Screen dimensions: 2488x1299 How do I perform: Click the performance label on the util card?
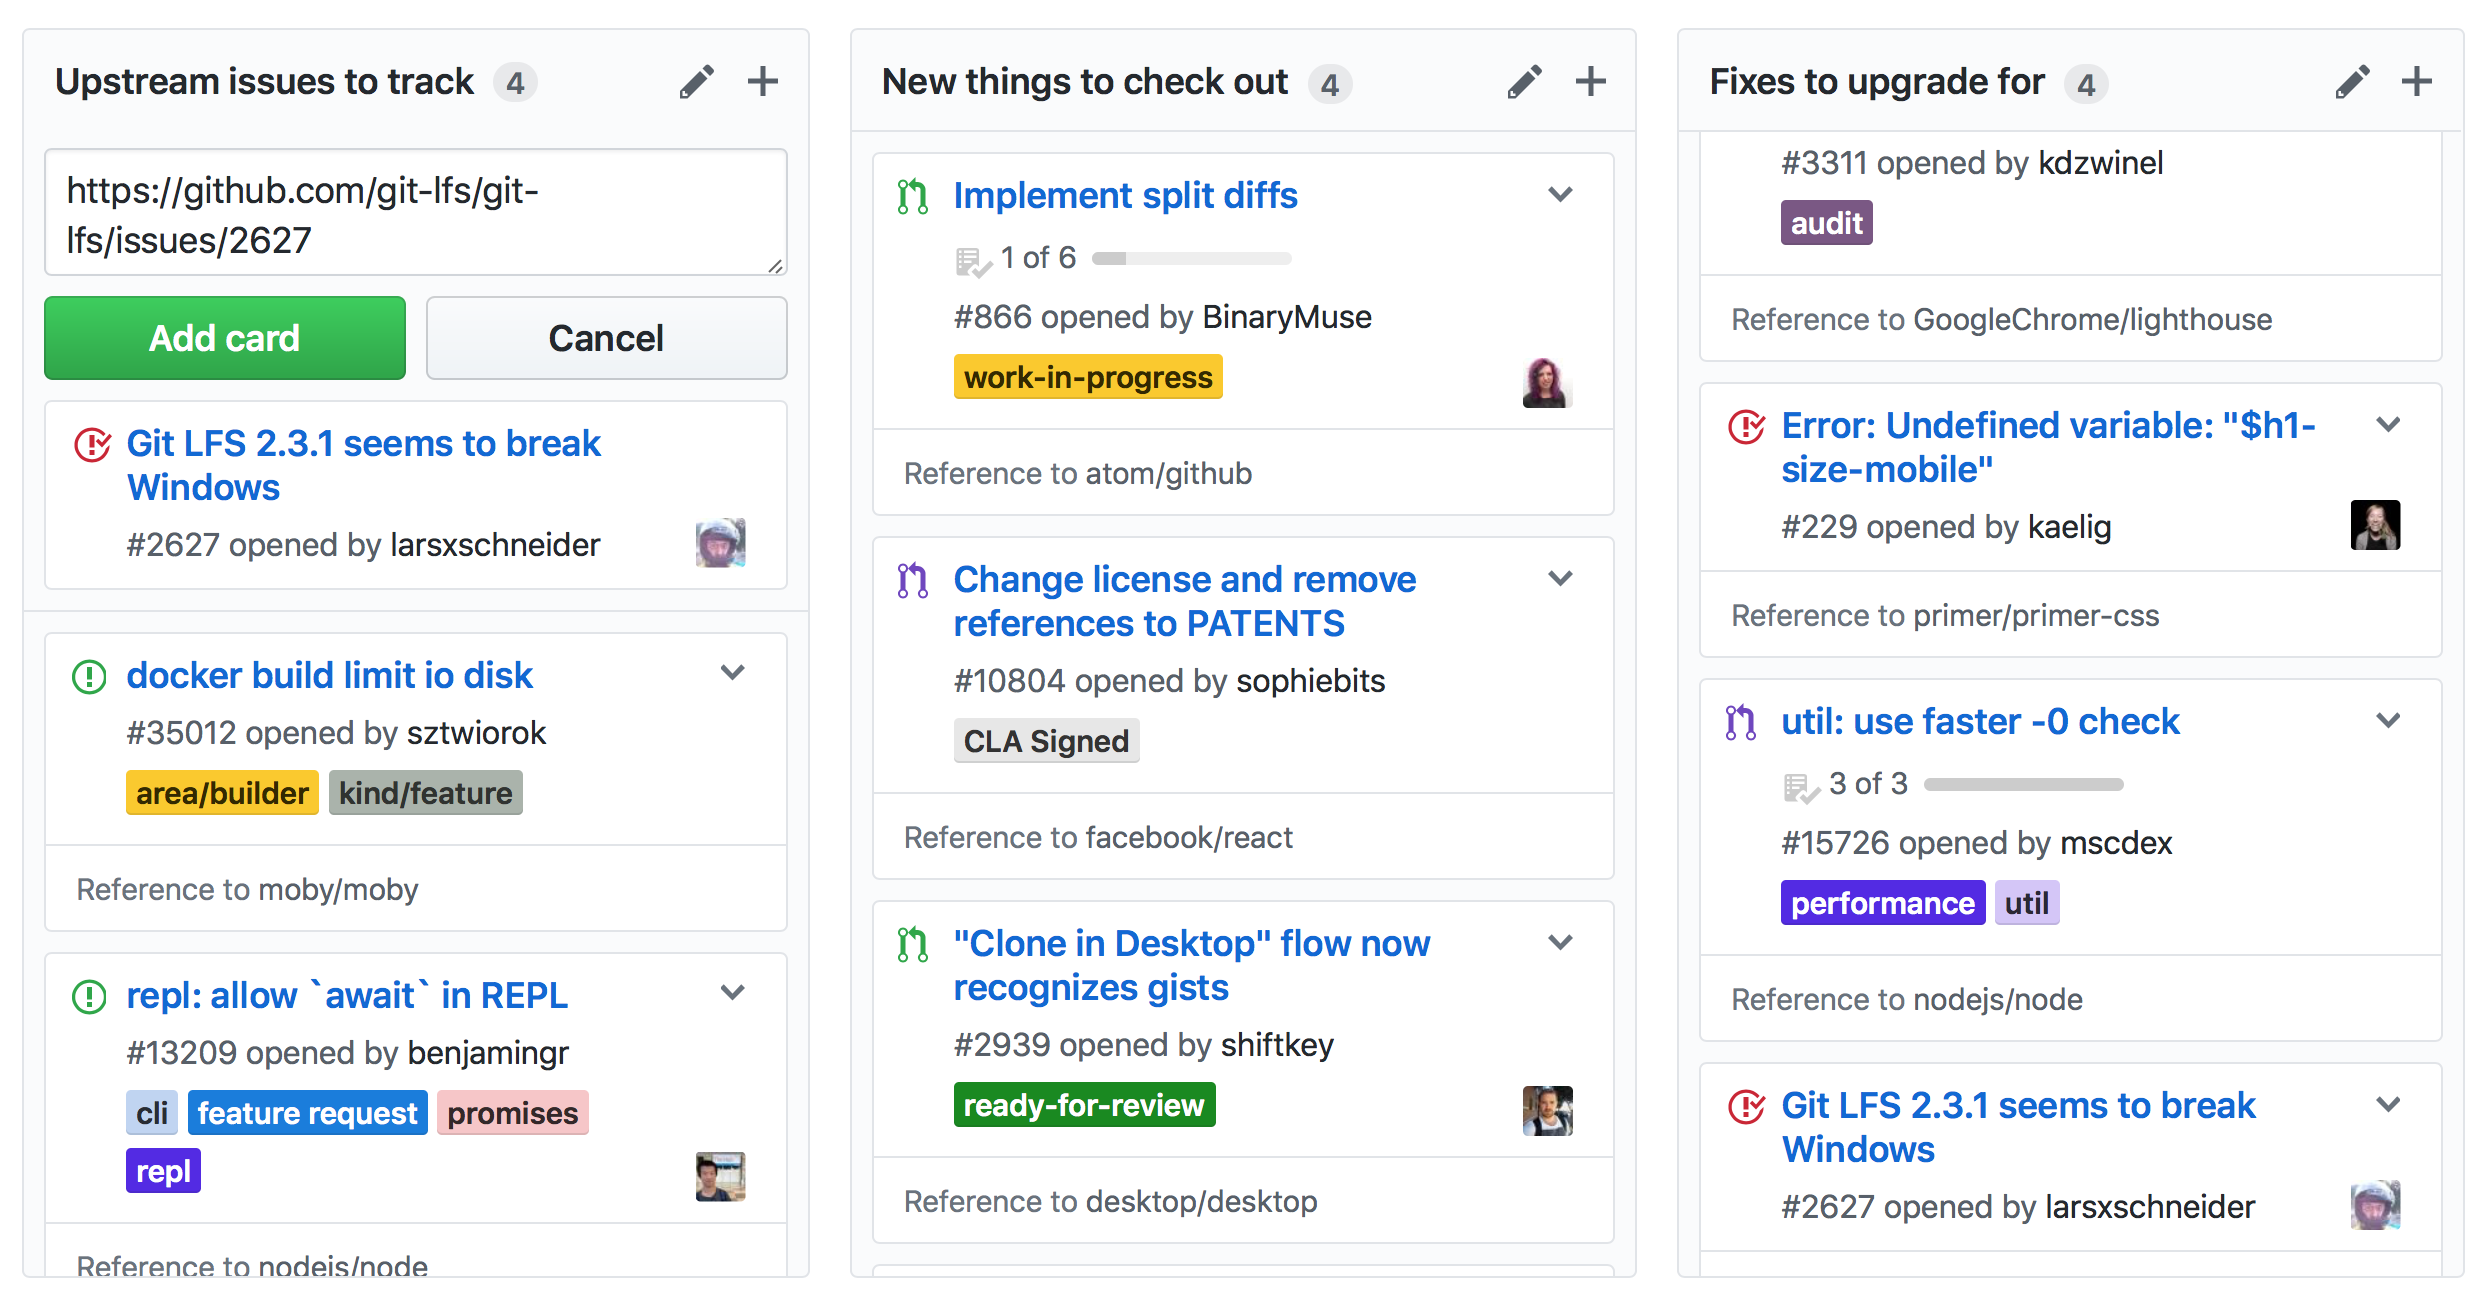[x=1881, y=903]
